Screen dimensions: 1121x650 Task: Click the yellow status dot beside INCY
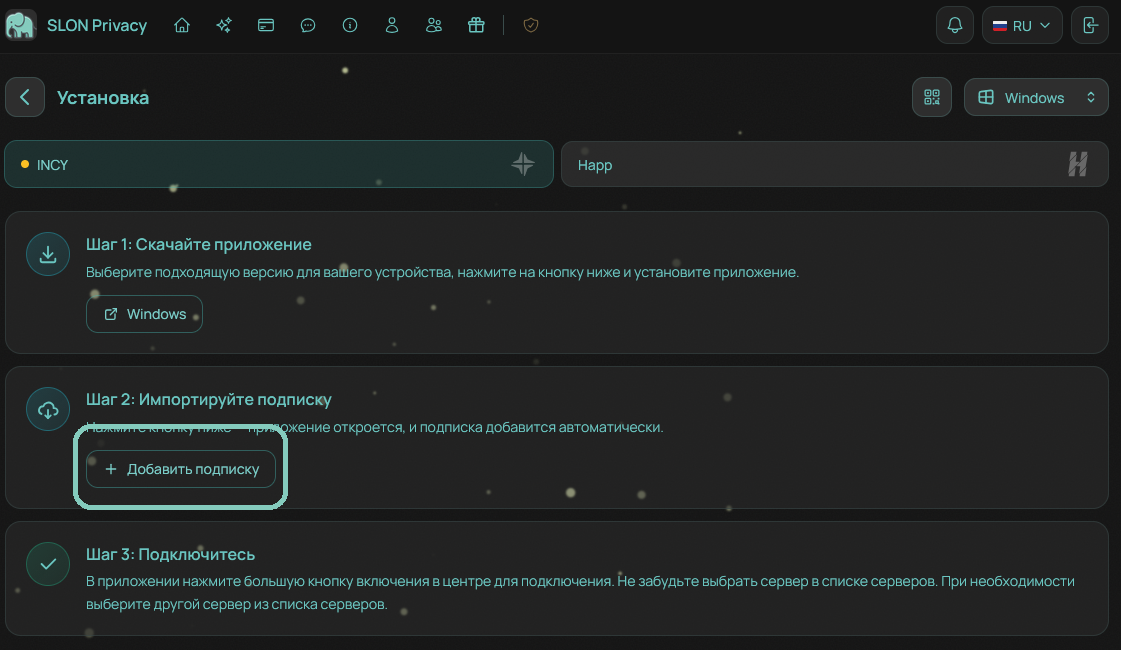[25, 164]
